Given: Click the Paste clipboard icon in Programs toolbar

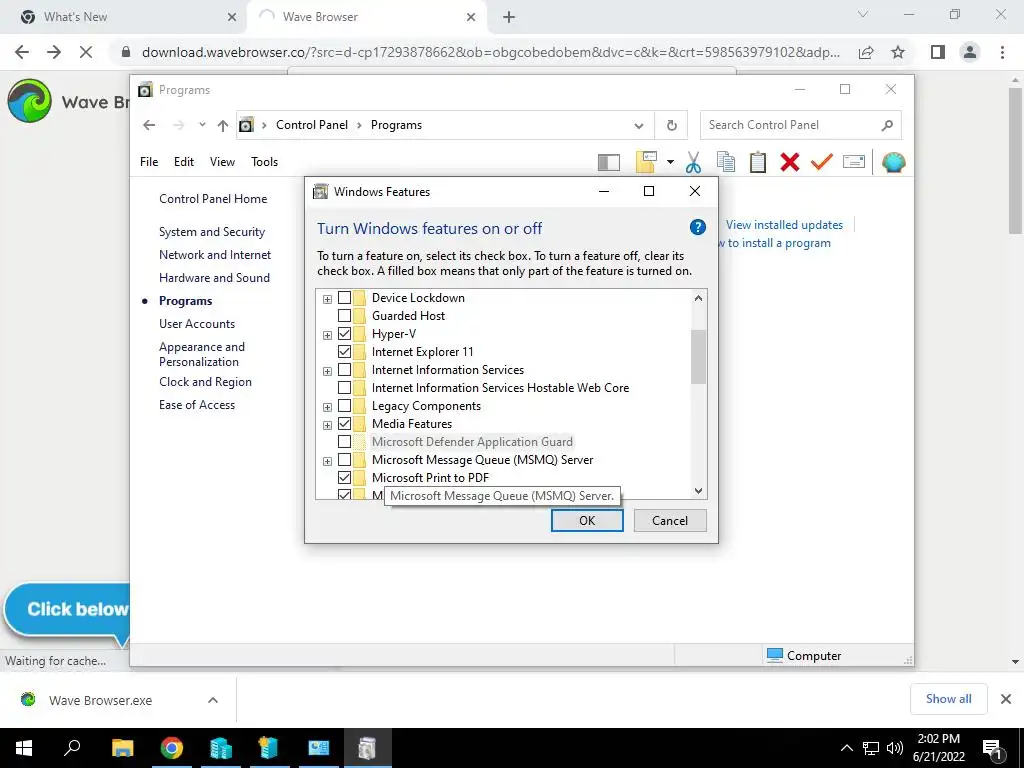Looking at the screenshot, I should [758, 162].
